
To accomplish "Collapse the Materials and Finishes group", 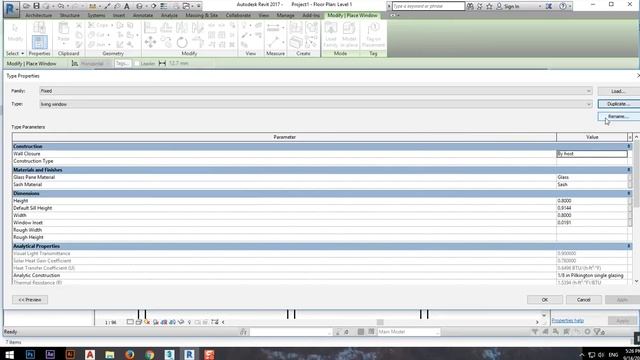I will (x=629, y=170).
